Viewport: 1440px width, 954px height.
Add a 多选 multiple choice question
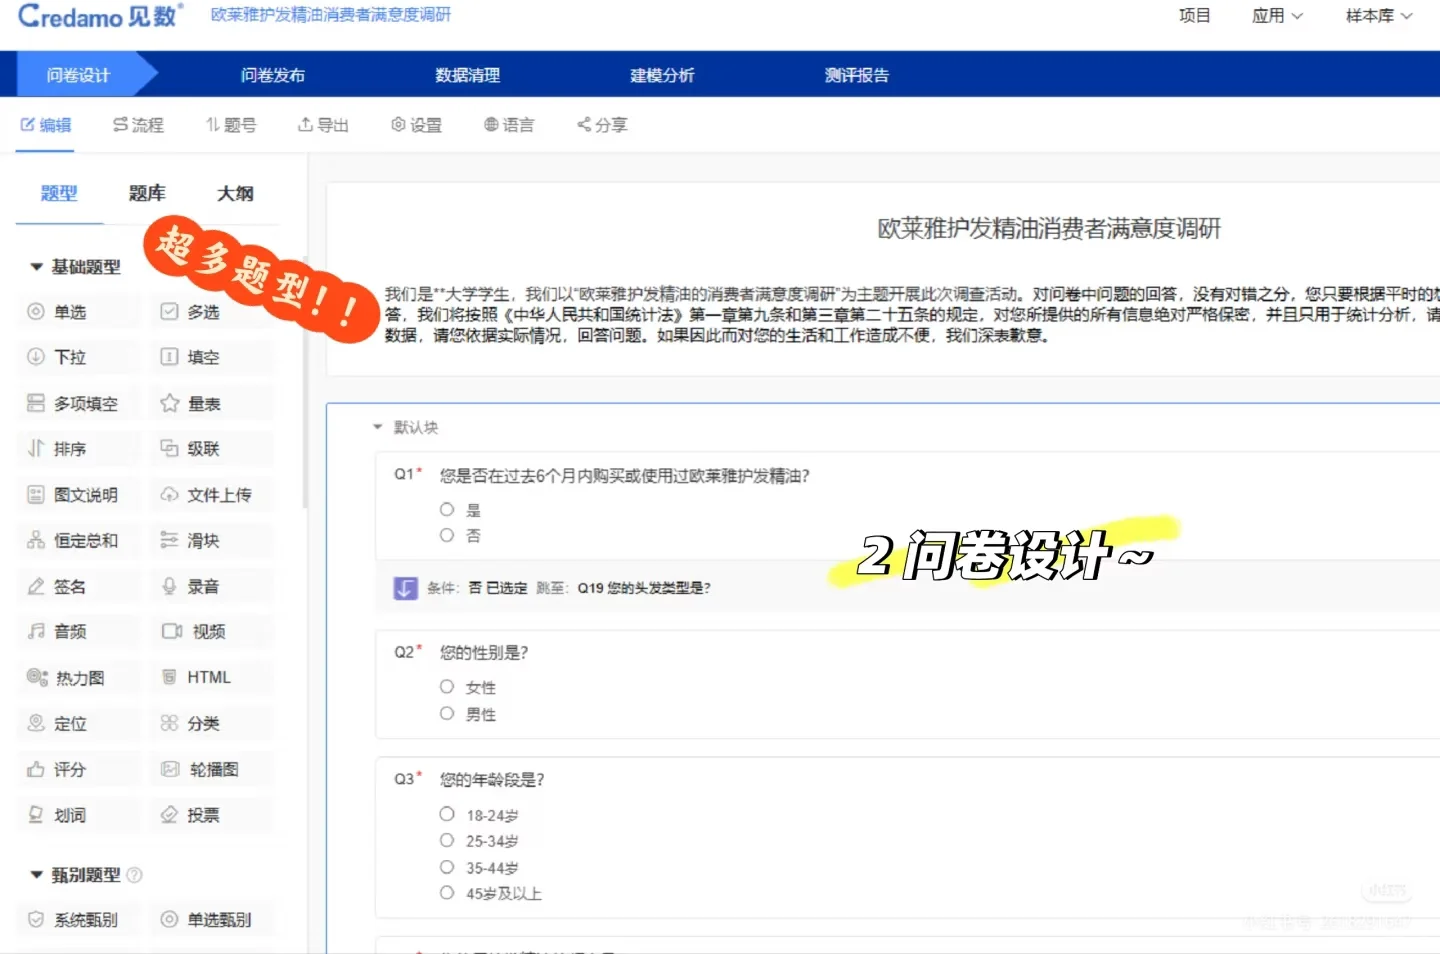click(x=211, y=312)
